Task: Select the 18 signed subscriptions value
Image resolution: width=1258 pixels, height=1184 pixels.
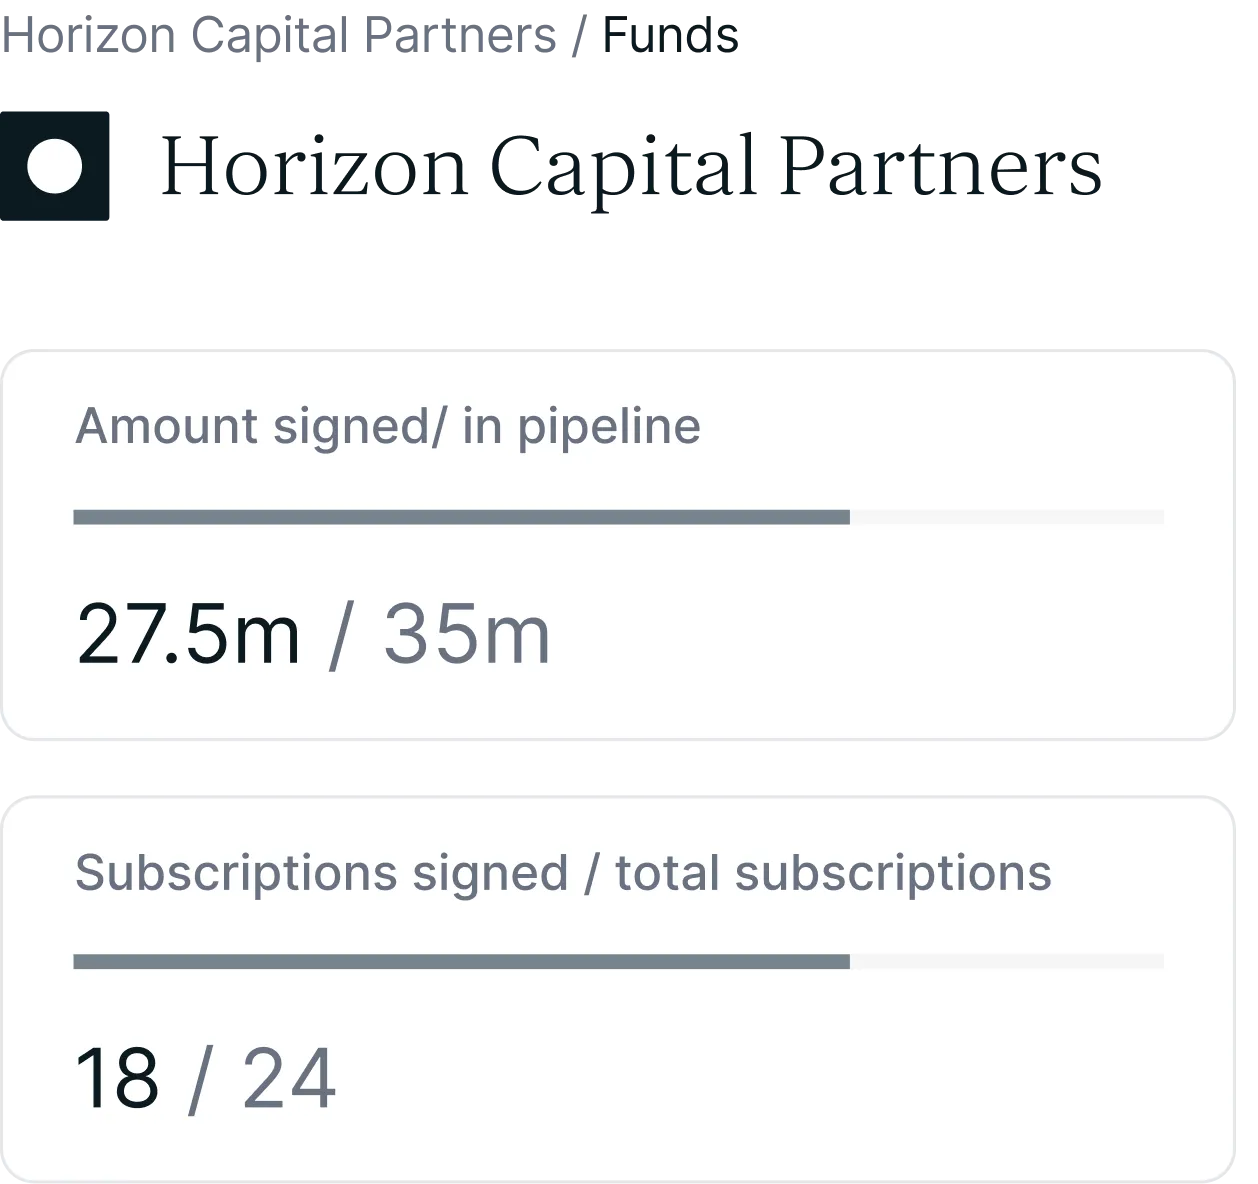Action: coord(117,1078)
